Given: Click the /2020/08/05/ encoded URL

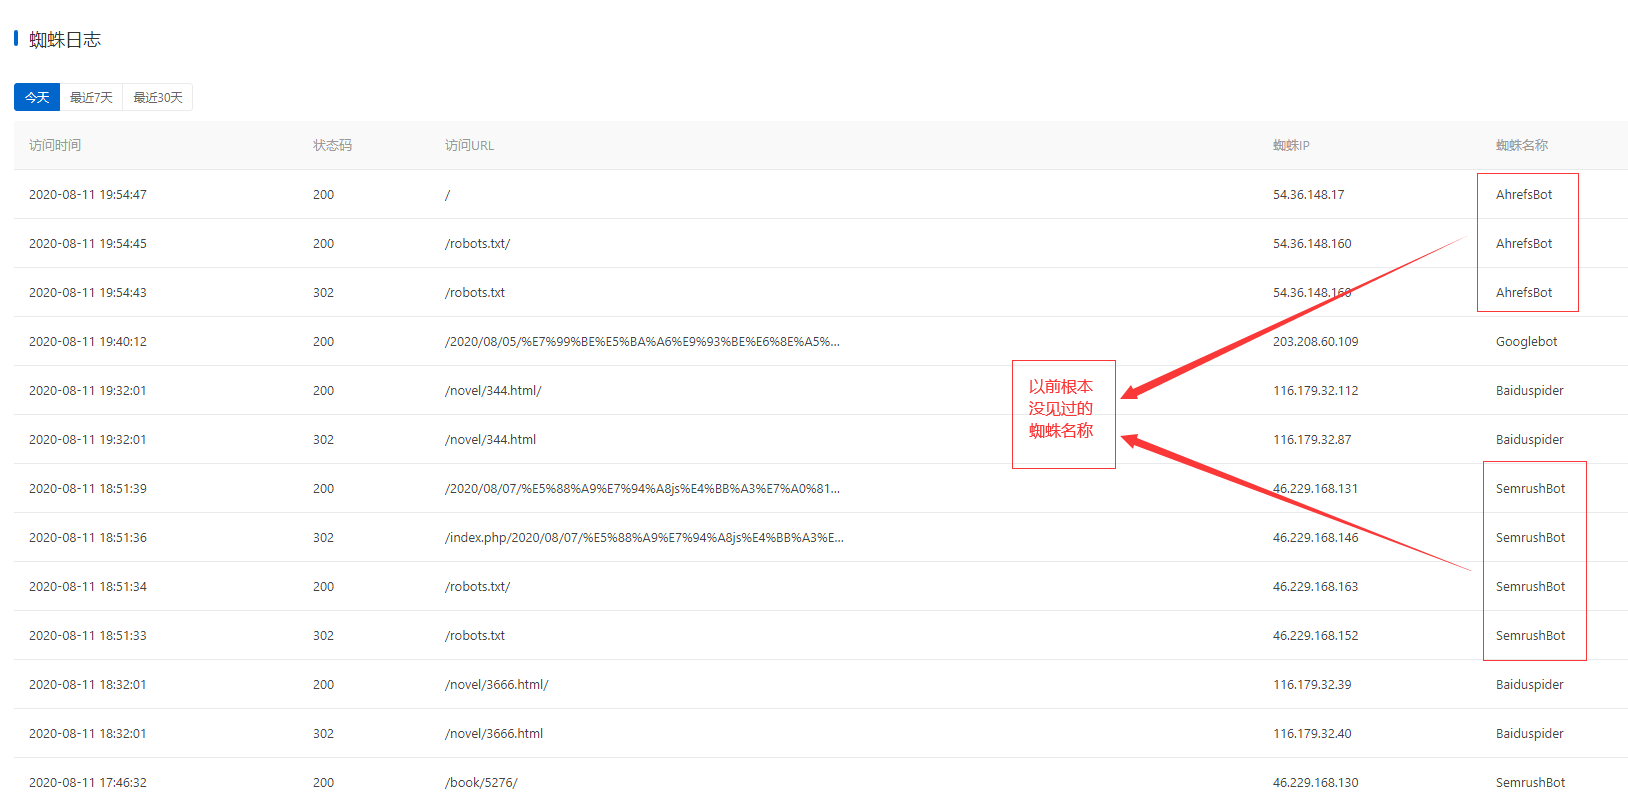Looking at the screenshot, I should pos(642,341).
